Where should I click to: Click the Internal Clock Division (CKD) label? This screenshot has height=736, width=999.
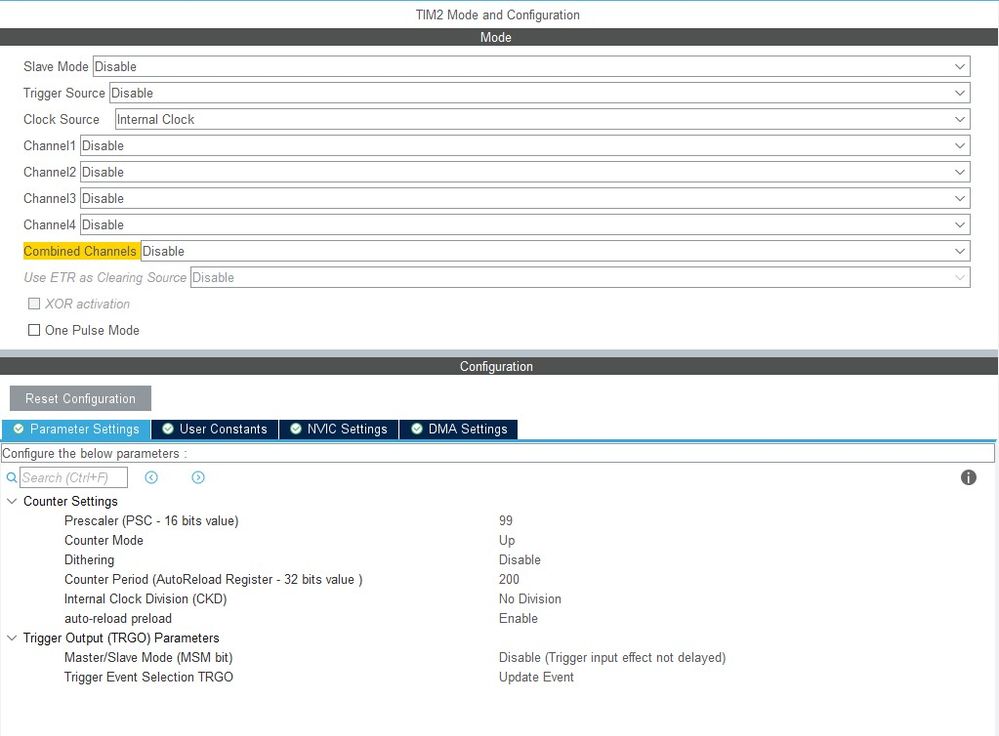point(145,599)
